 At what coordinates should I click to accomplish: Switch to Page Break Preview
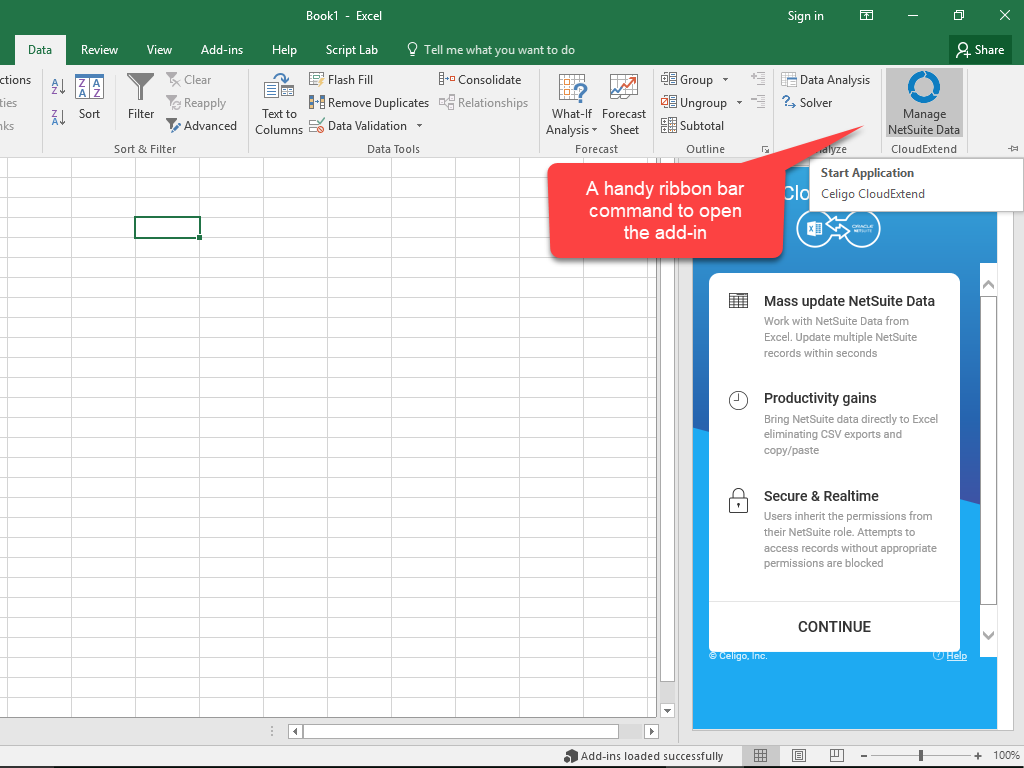837,756
